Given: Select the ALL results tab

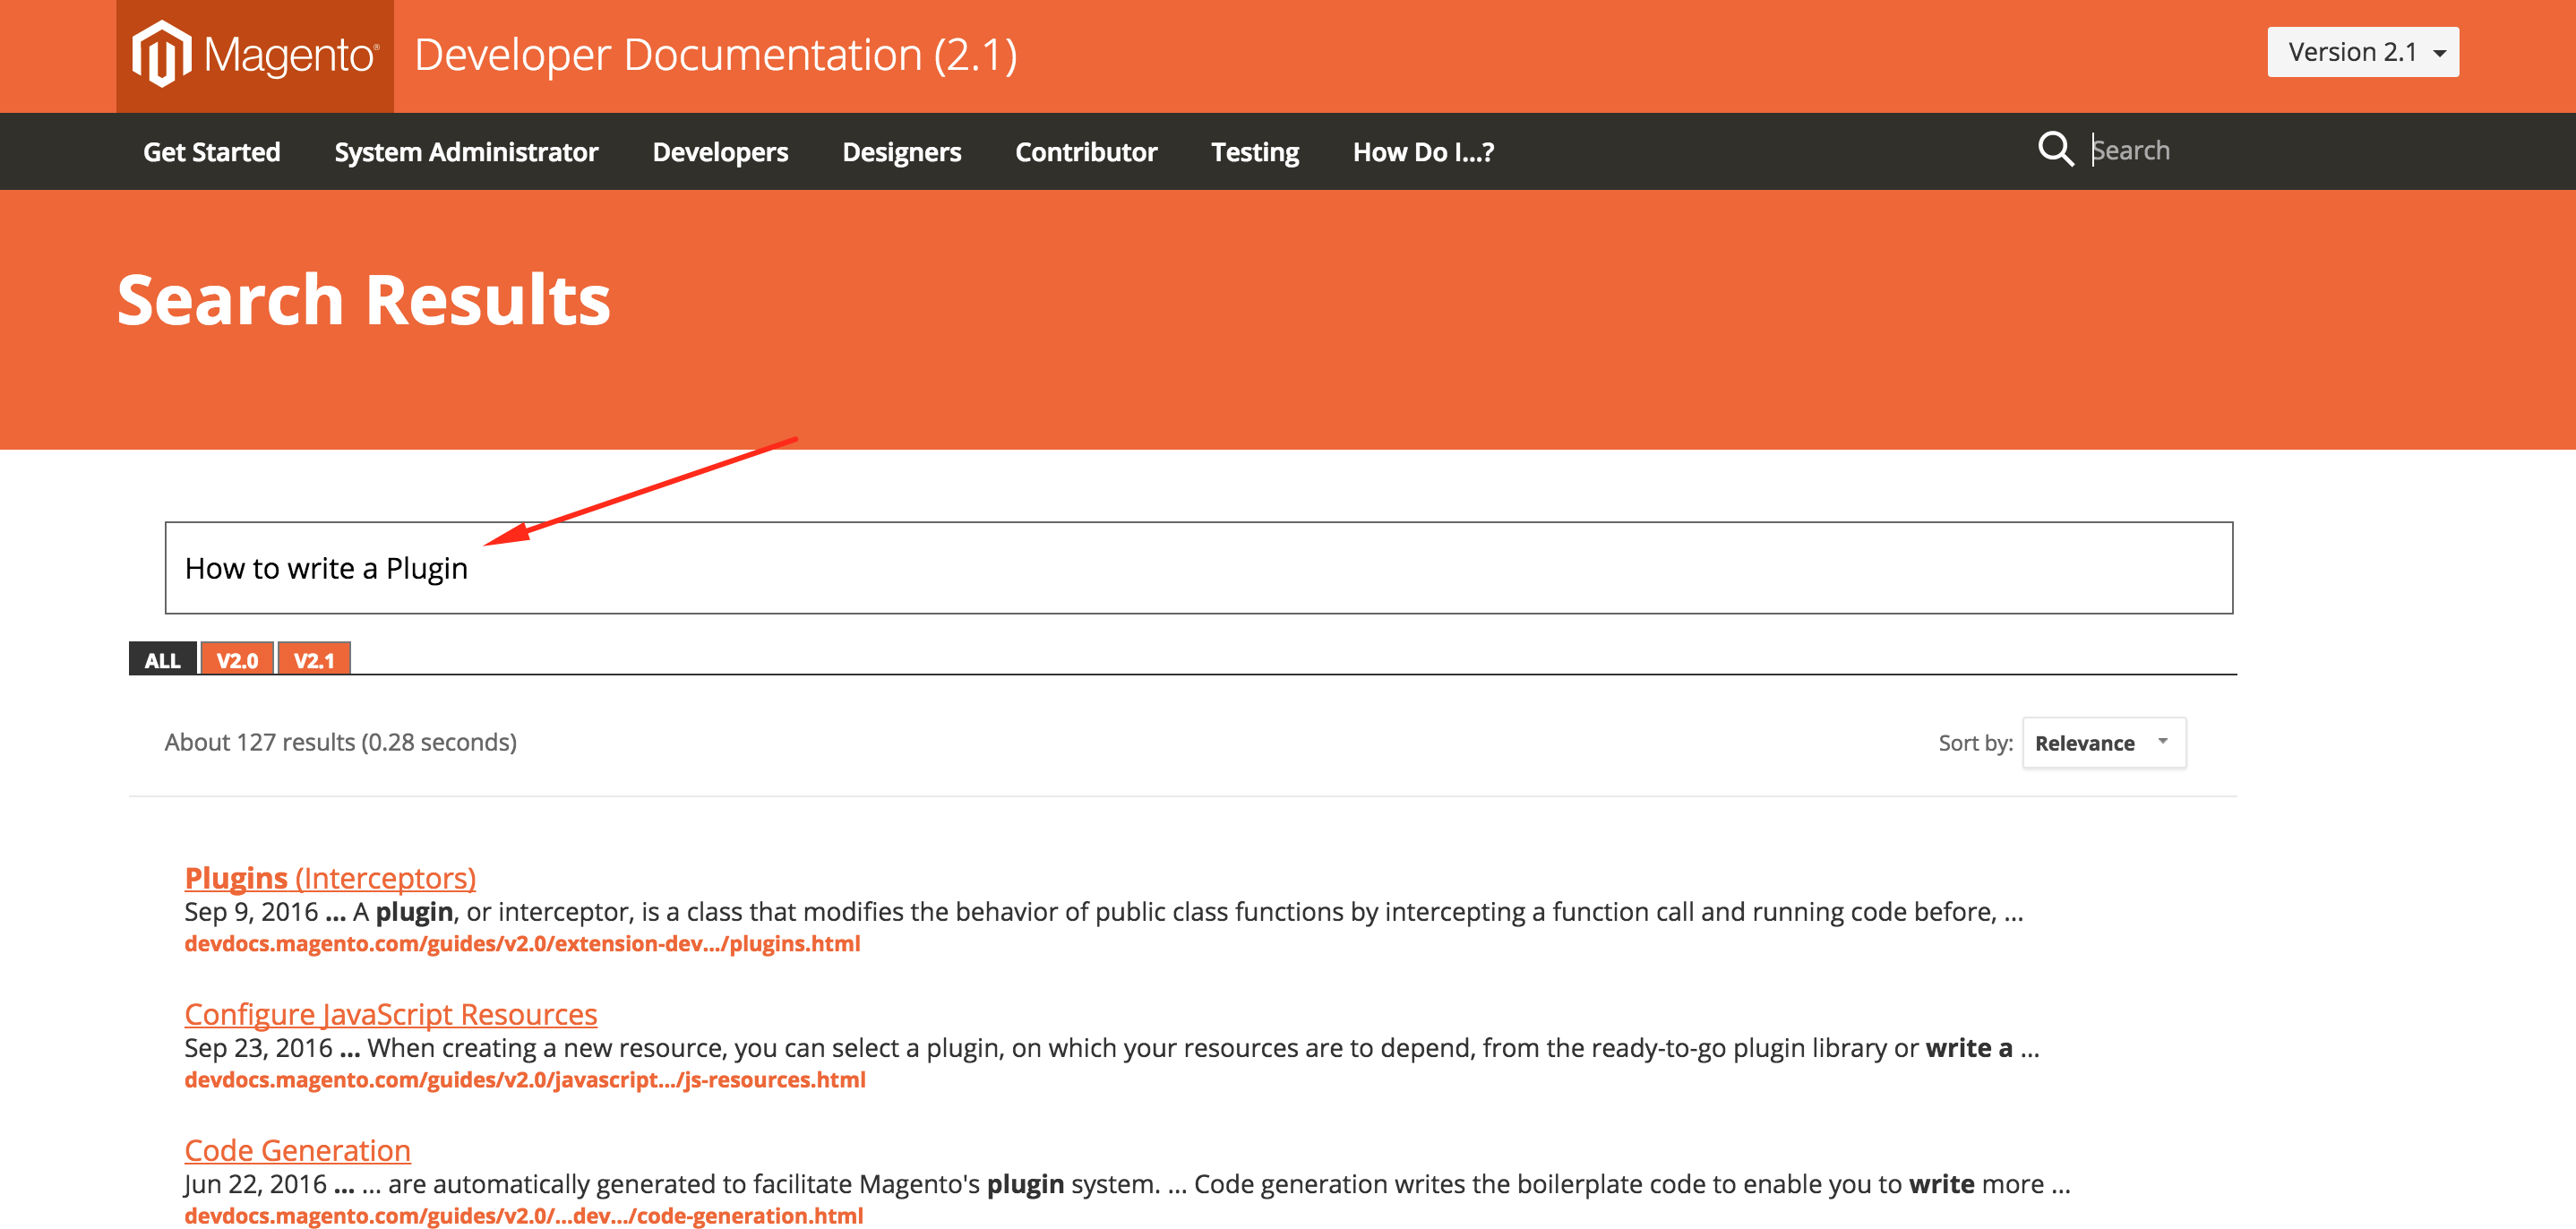Looking at the screenshot, I should 163,660.
